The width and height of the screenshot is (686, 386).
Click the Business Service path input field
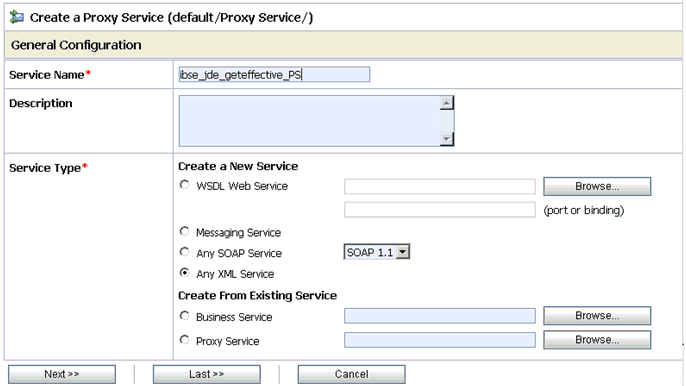[x=440, y=316]
